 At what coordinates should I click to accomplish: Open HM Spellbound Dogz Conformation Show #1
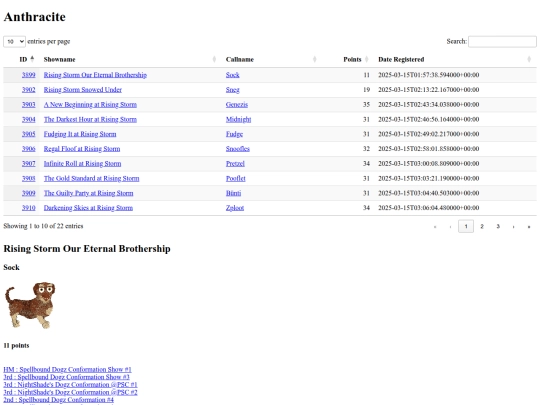67,370
